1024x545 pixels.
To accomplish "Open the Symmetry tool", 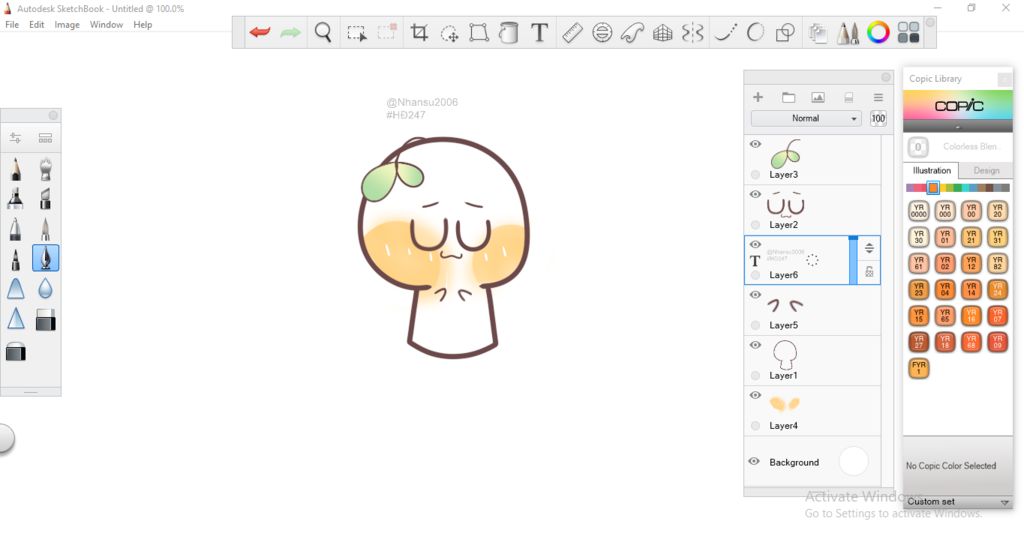I will coord(692,33).
